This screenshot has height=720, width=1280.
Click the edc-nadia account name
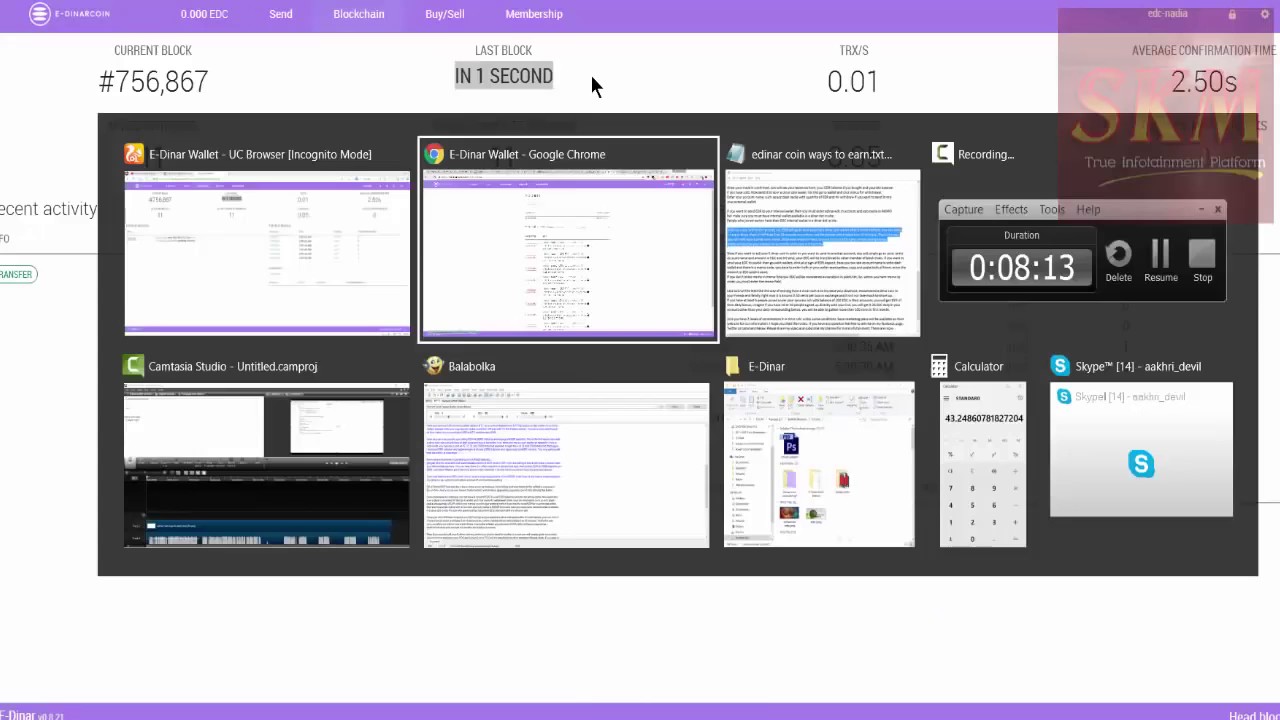[x=1168, y=14]
